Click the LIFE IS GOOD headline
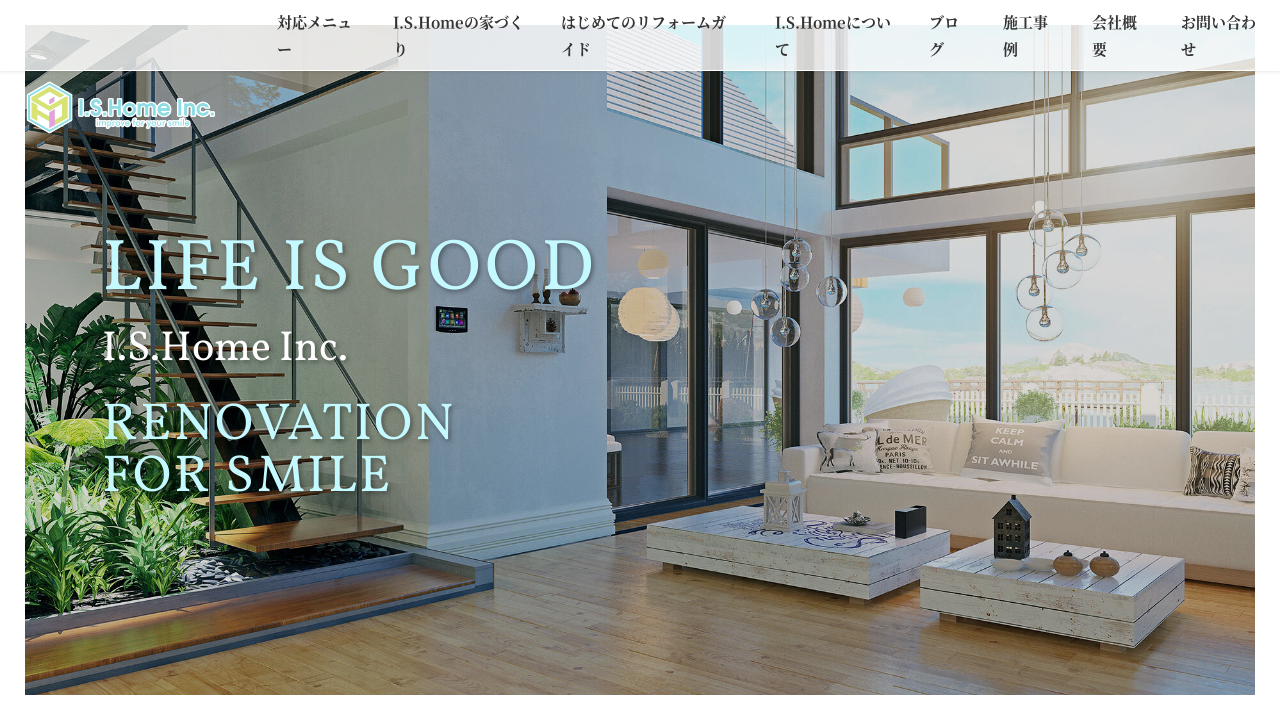 pyautogui.click(x=349, y=266)
